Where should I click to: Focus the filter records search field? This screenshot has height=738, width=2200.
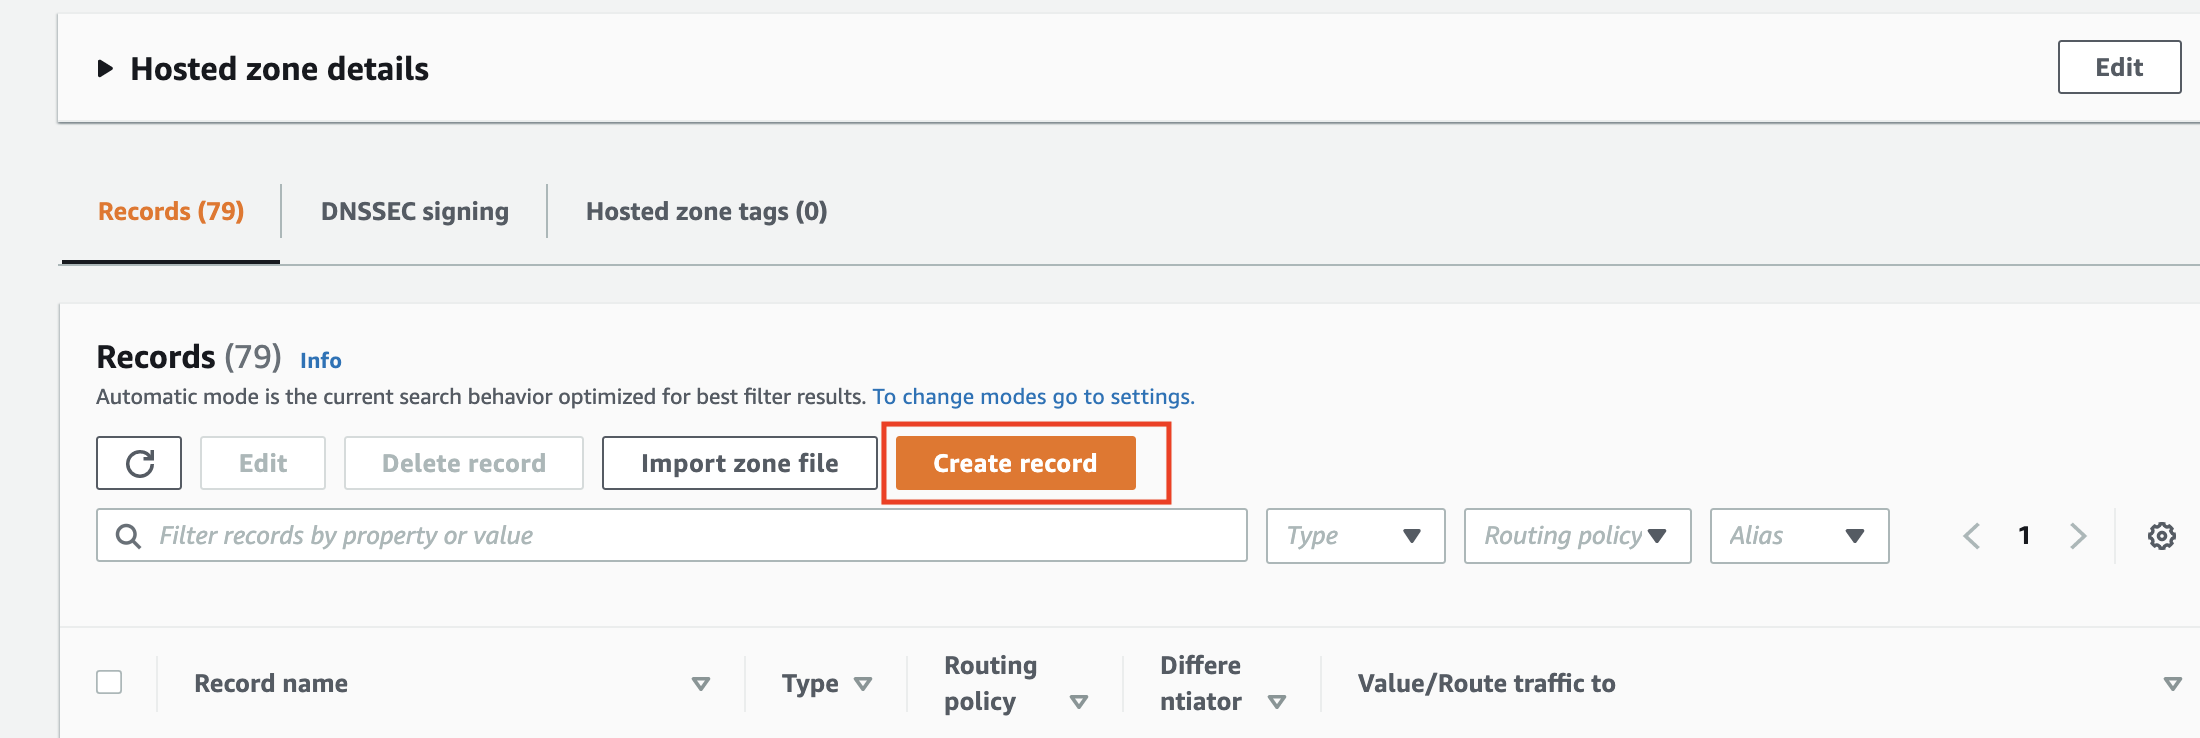click(672, 536)
